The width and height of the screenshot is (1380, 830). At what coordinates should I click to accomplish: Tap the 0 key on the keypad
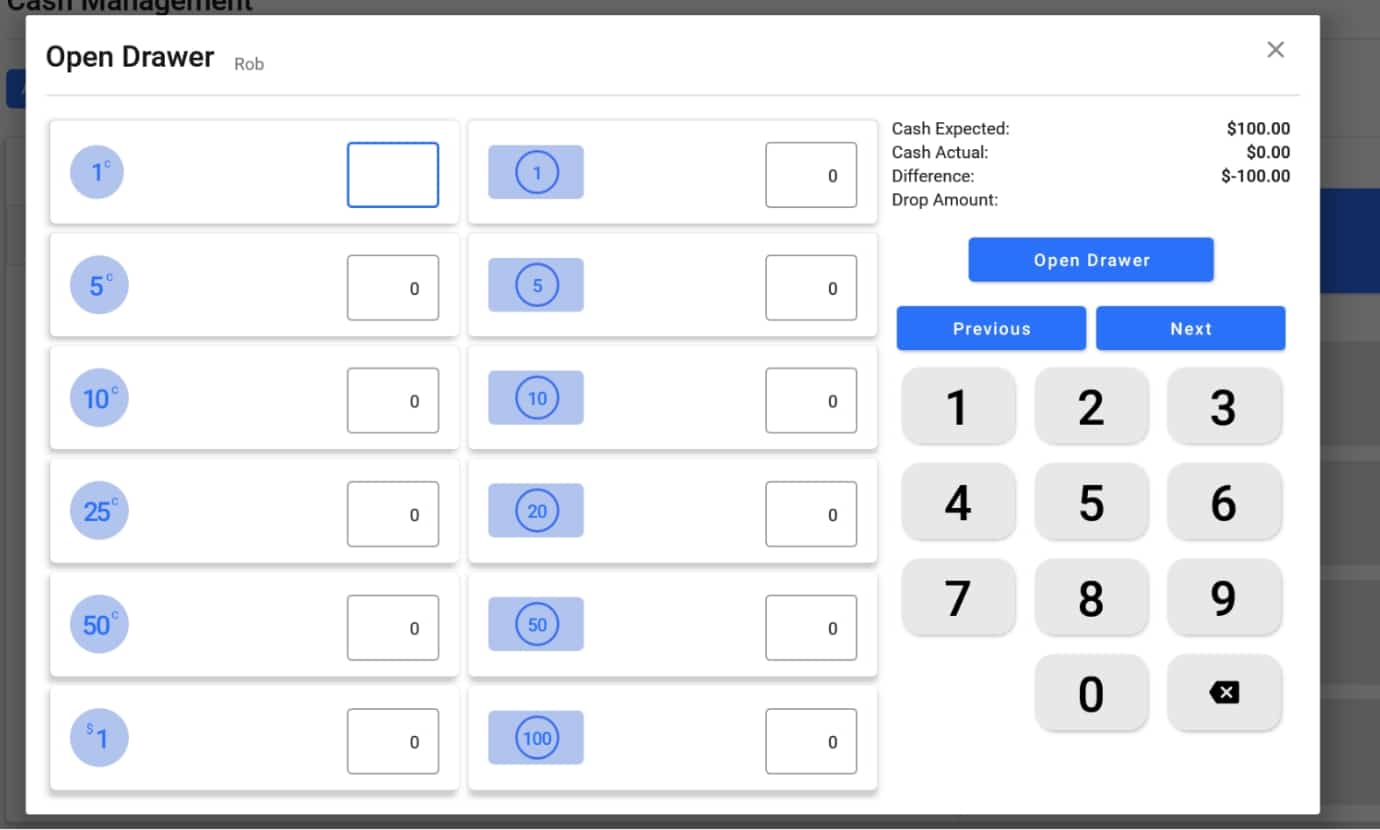click(1091, 692)
